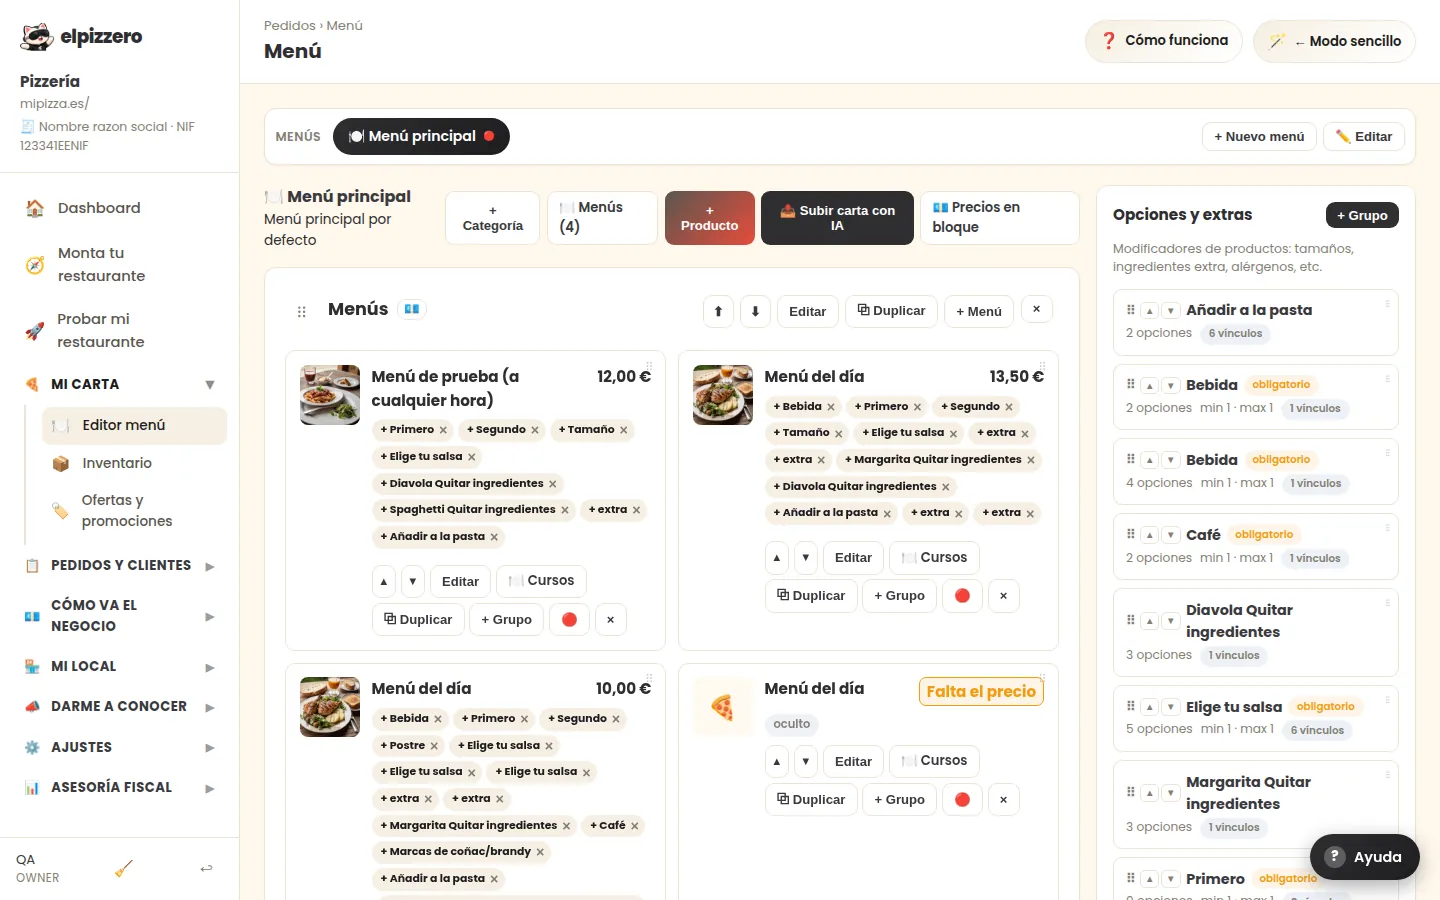This screenshot has width=1440, height=900.
Task: Delete the Menús category with the X
Action: click(1037, 310)
